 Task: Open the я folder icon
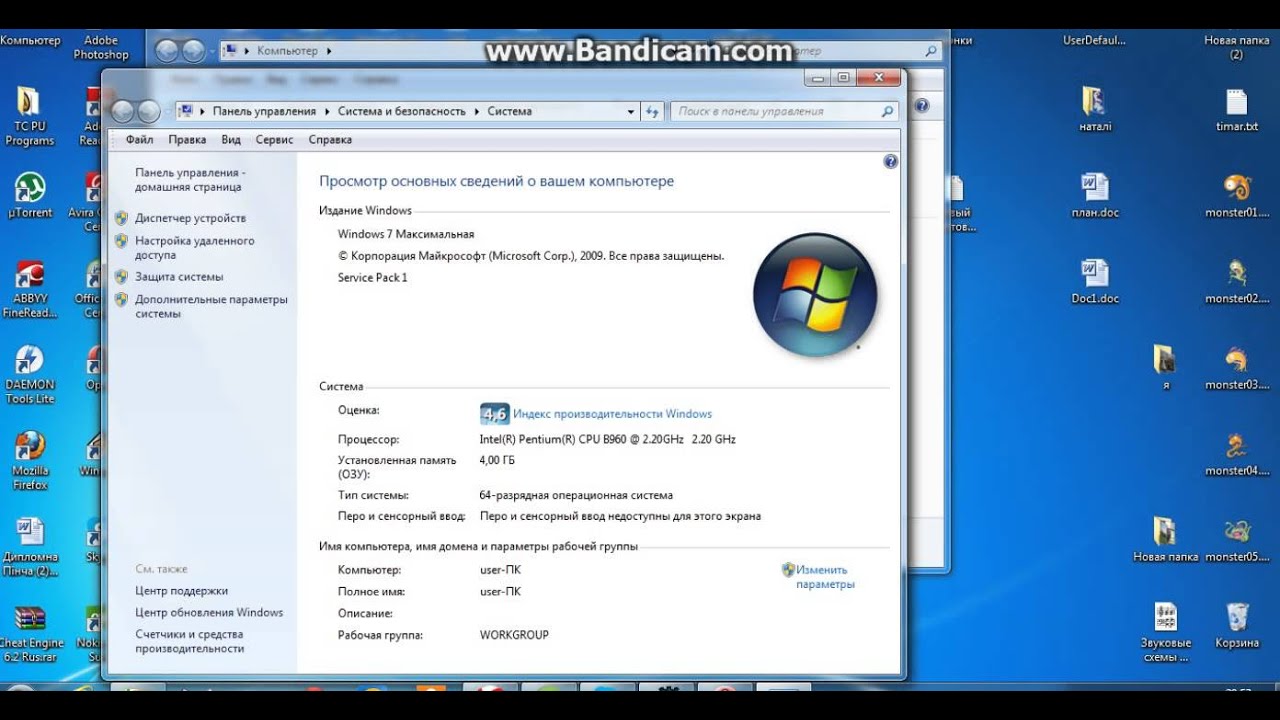pos(1165,367)
